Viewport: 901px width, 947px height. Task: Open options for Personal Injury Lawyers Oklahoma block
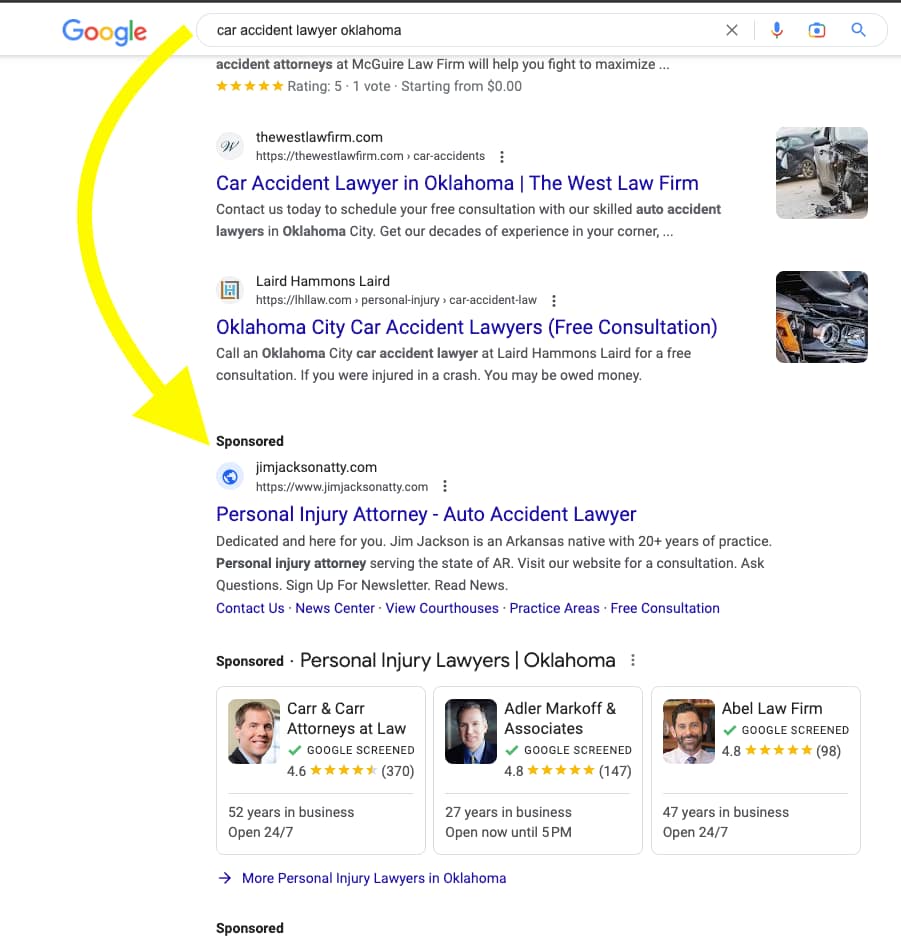[x=633, y=660]
